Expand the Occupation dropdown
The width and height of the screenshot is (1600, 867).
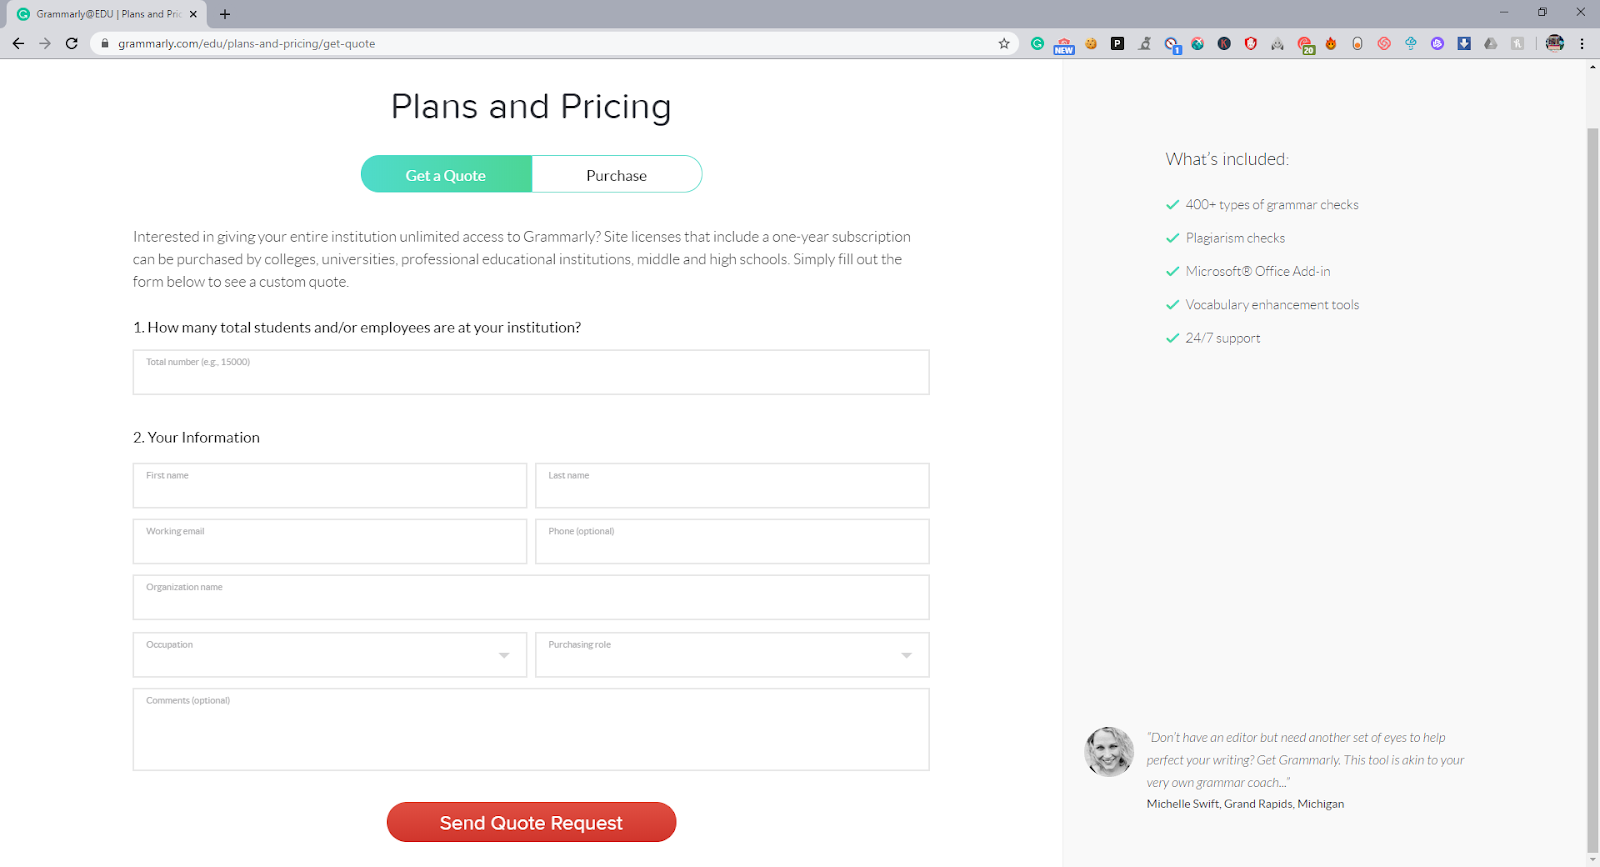point(330,655)
